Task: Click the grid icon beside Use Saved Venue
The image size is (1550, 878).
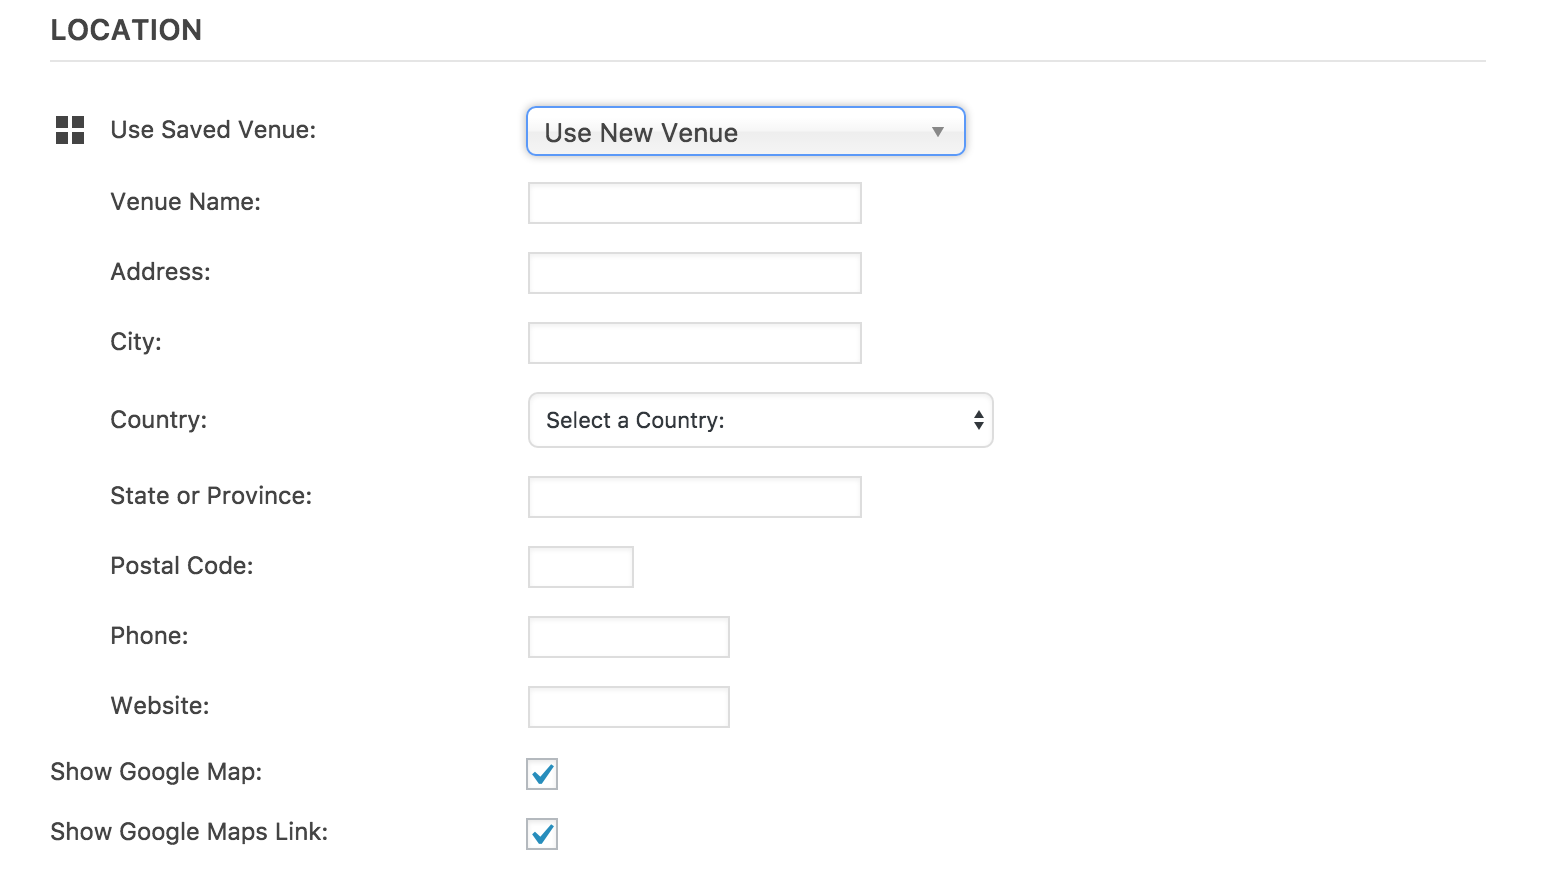Action: click(x=70, y=130)
